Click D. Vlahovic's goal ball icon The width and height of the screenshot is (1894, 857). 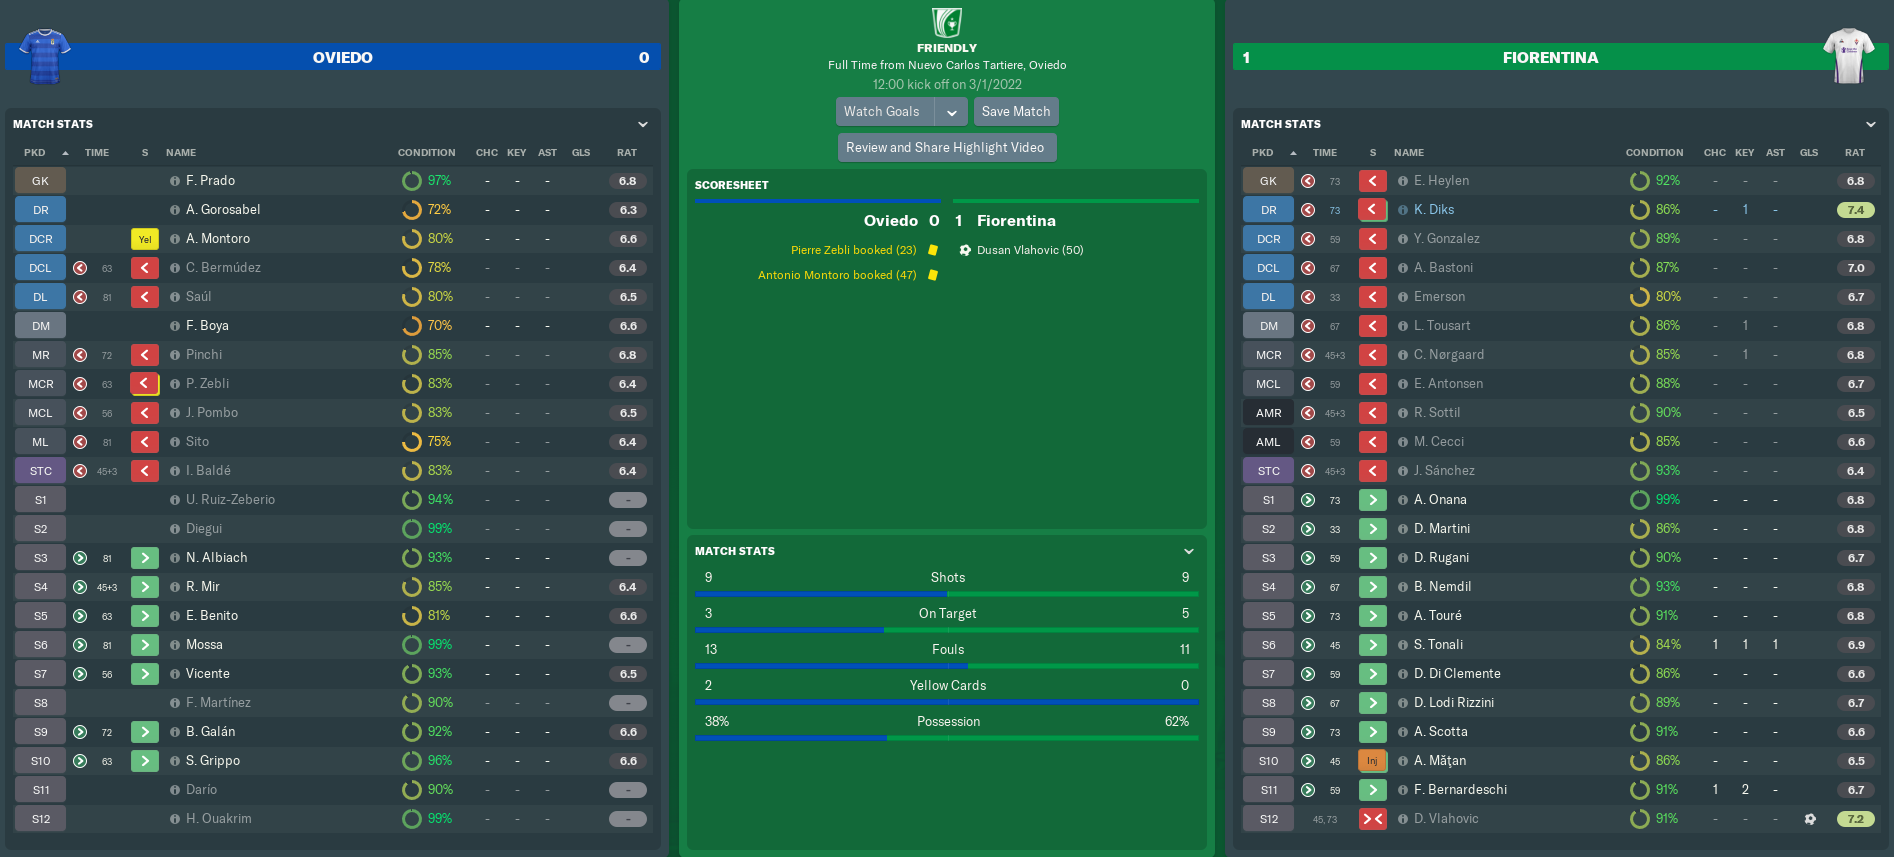(1809, 819)
